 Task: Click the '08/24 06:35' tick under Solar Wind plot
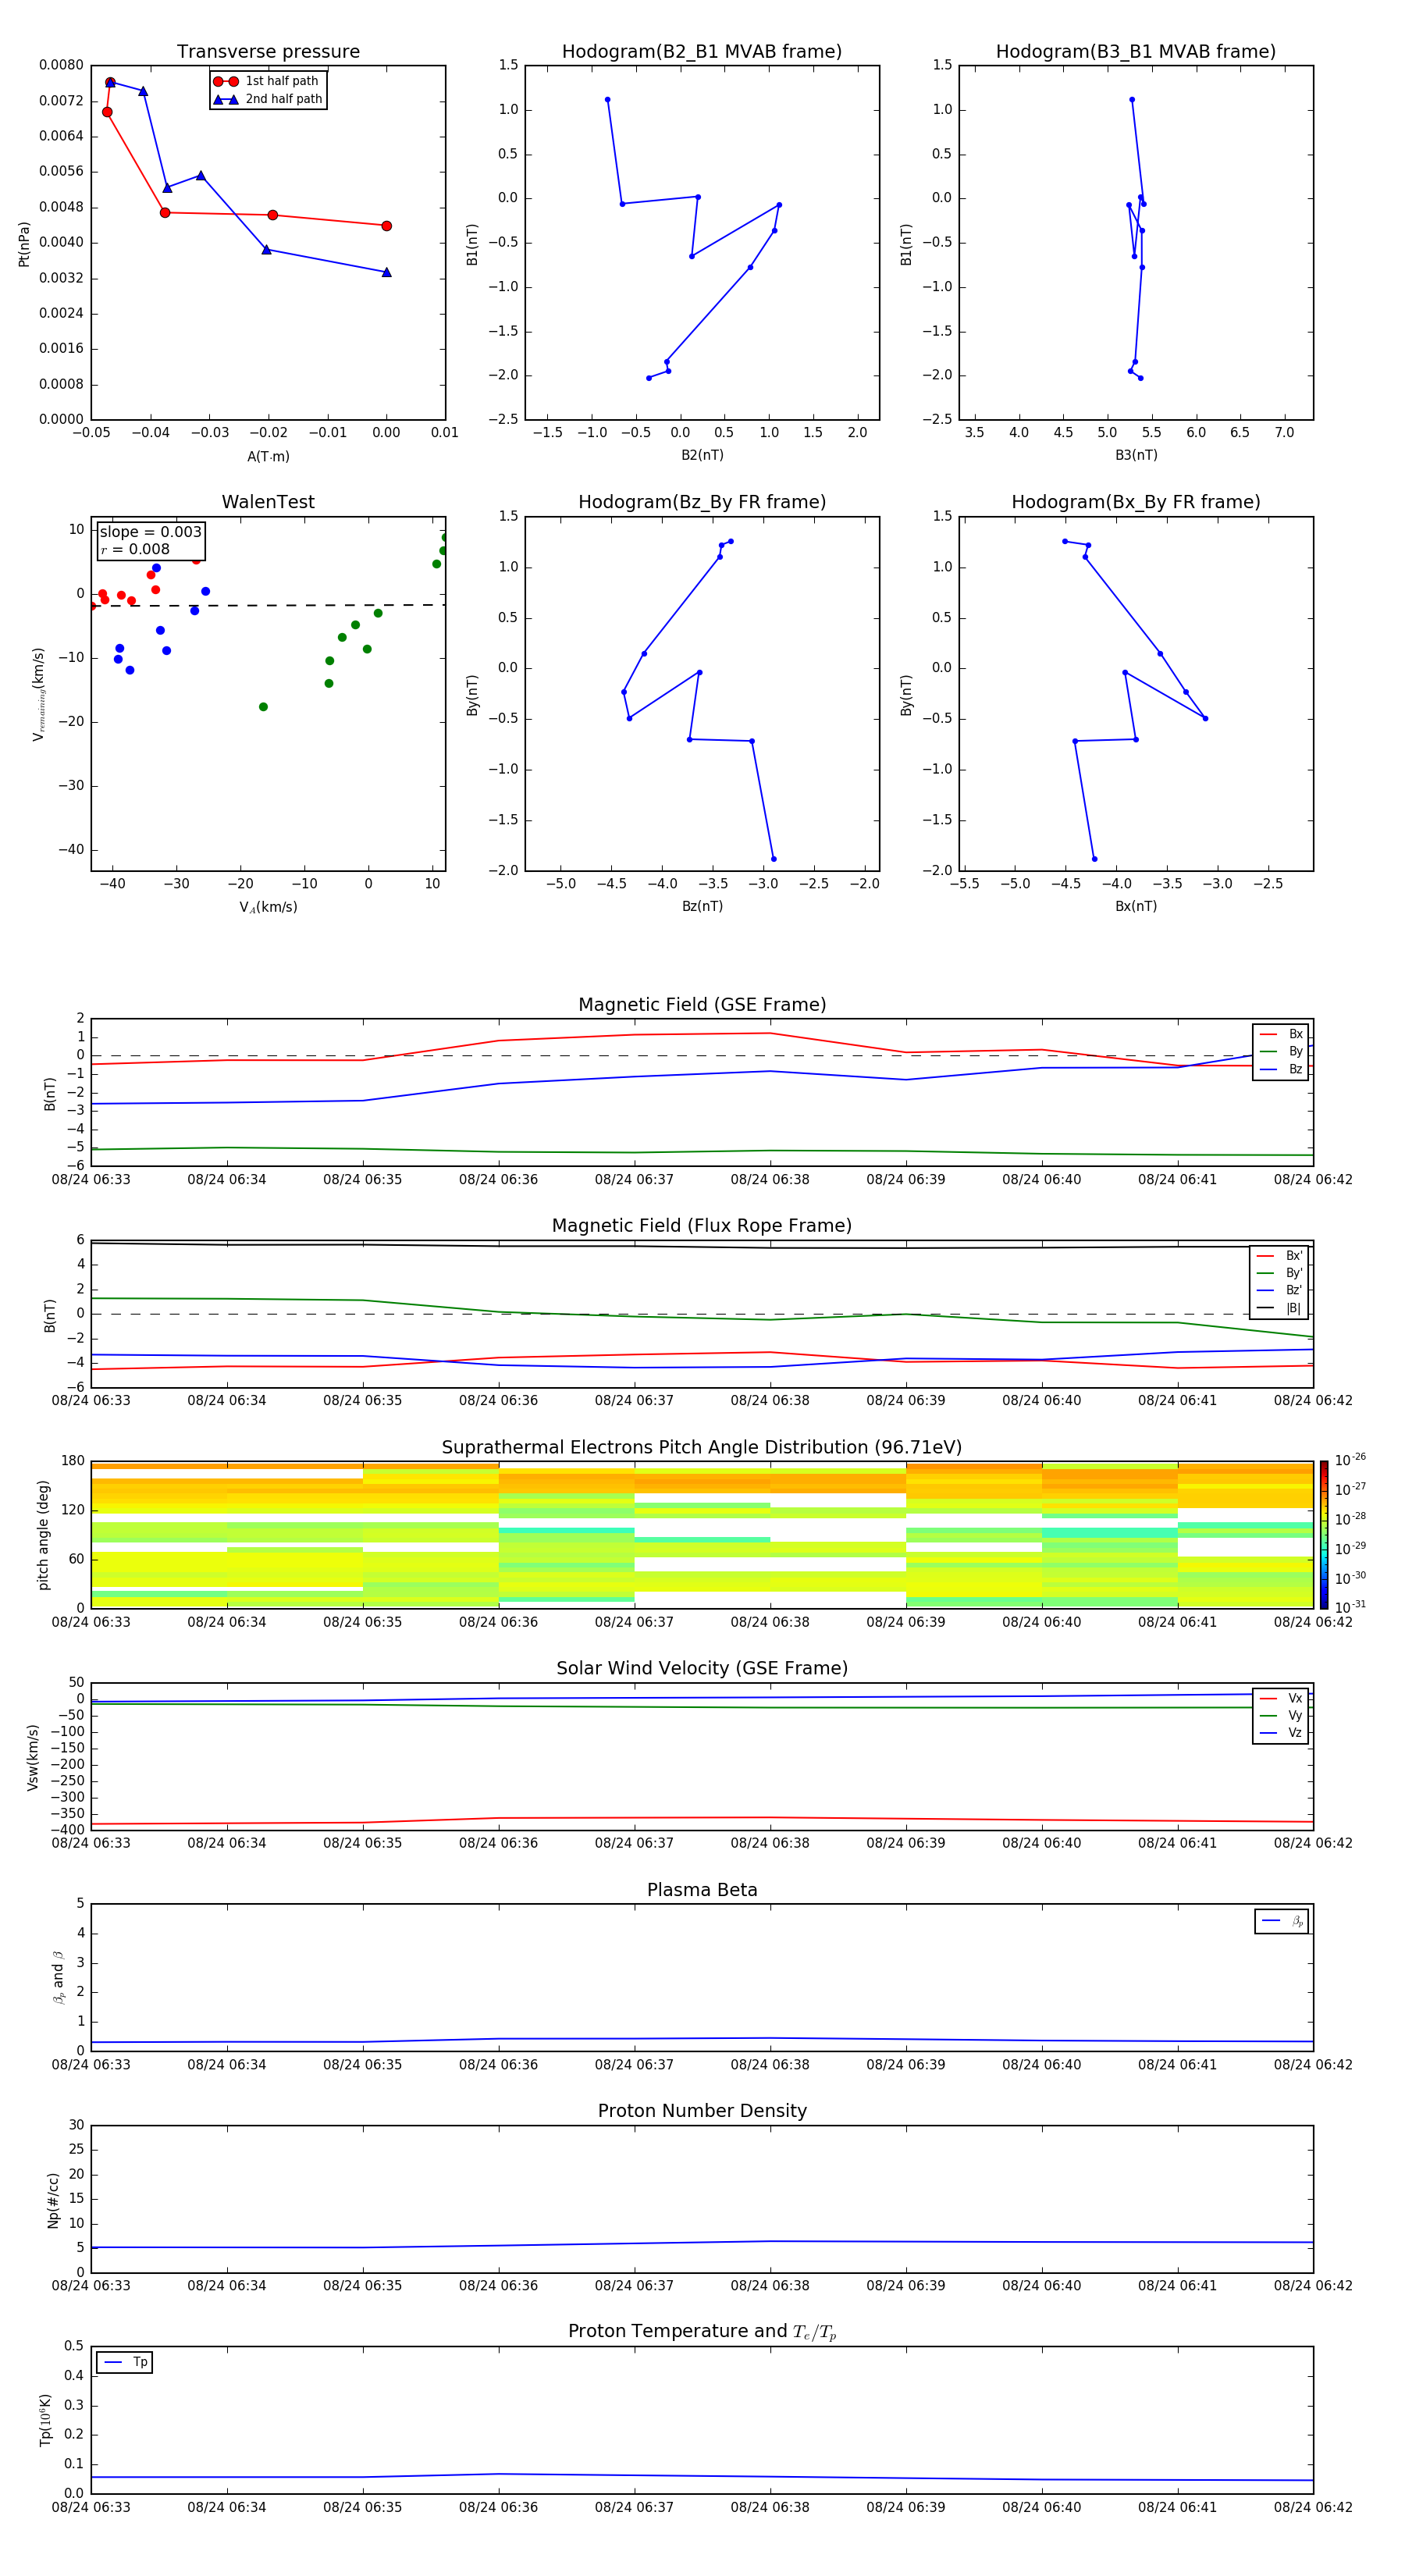362,1843
